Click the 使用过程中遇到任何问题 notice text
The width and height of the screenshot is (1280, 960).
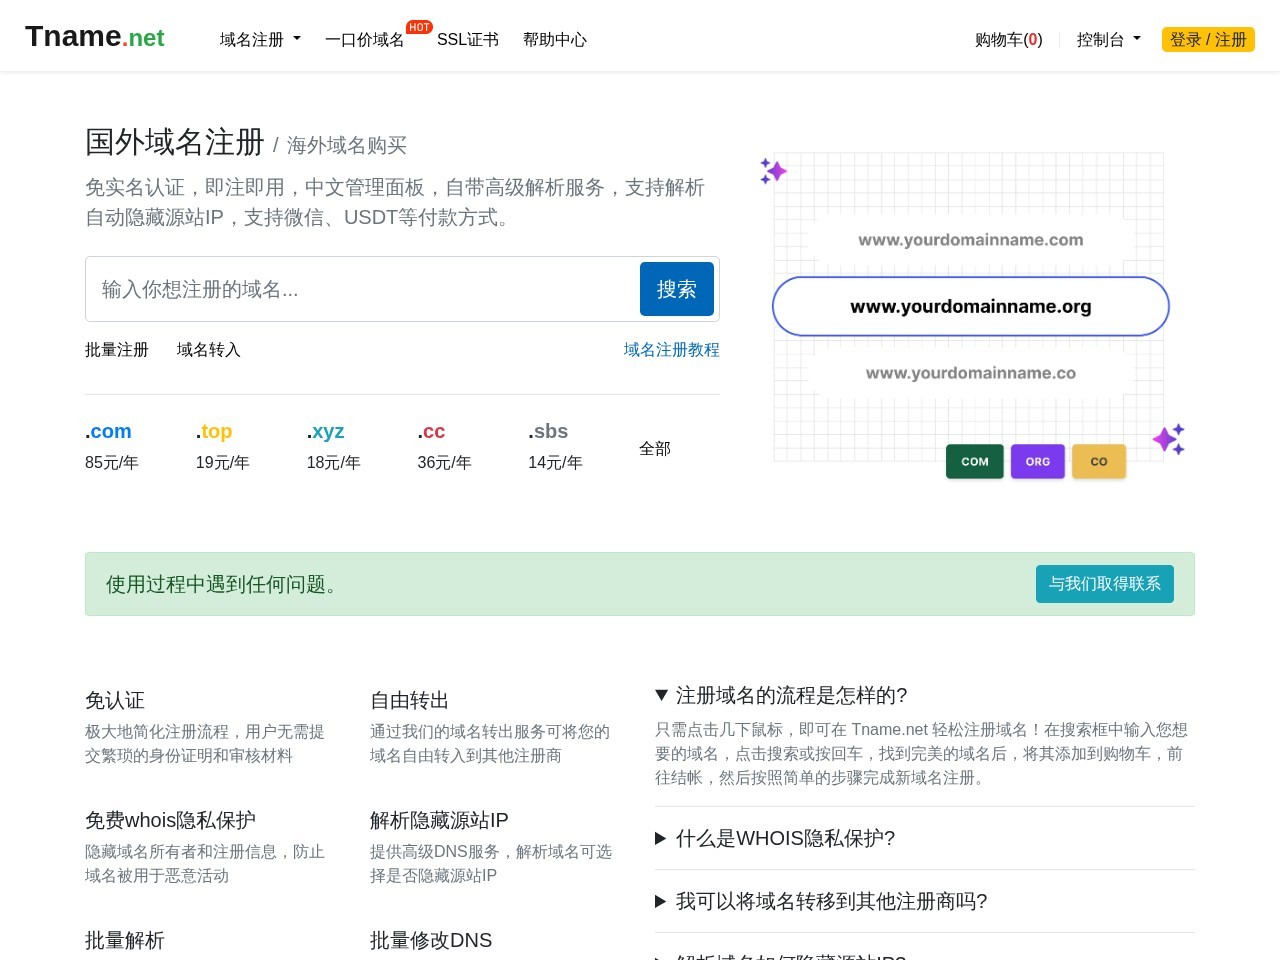(x=226, y=584)
